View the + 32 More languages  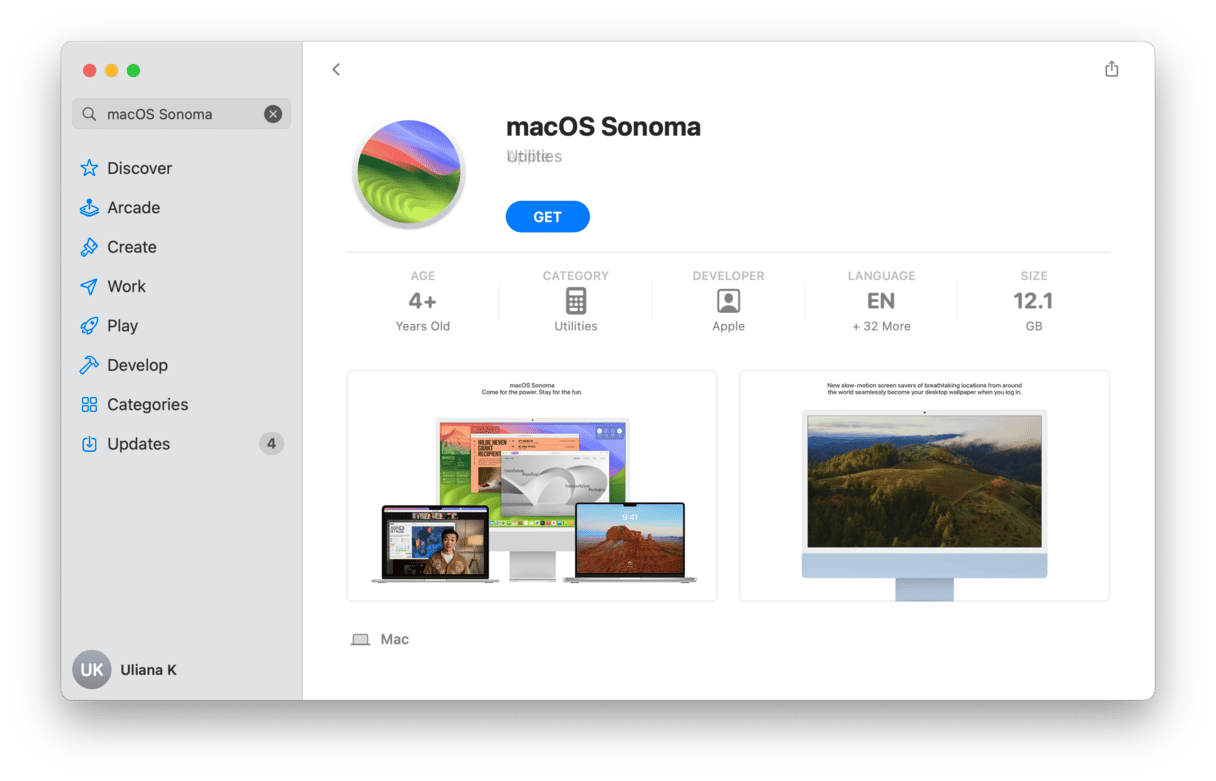[x=881, y=326]
